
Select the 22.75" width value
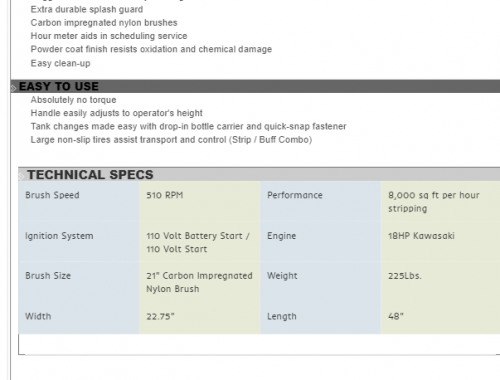tap(160, 316)
